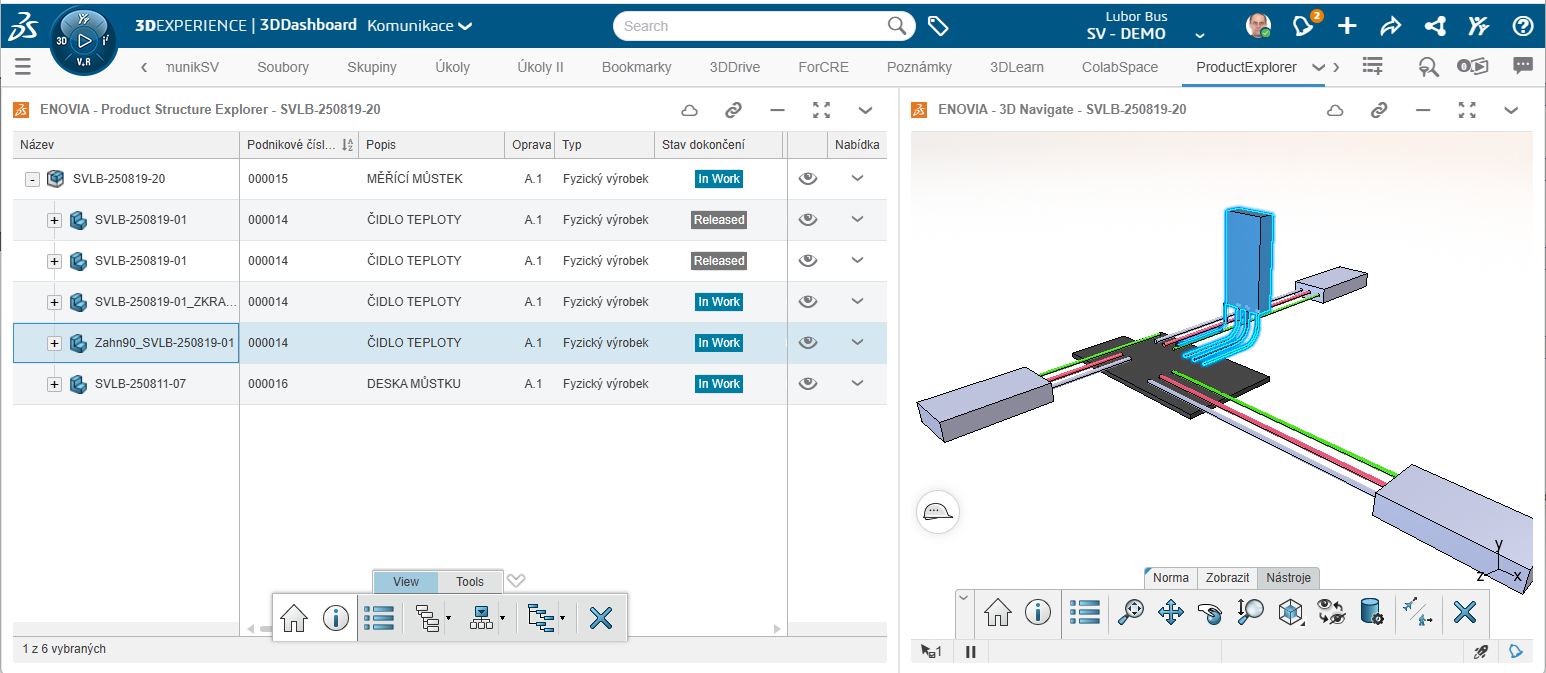Viewport: 1546px width, 673px height.
Task: Click the add-tab list icon in tab bar
Action: click(1372, 67)
